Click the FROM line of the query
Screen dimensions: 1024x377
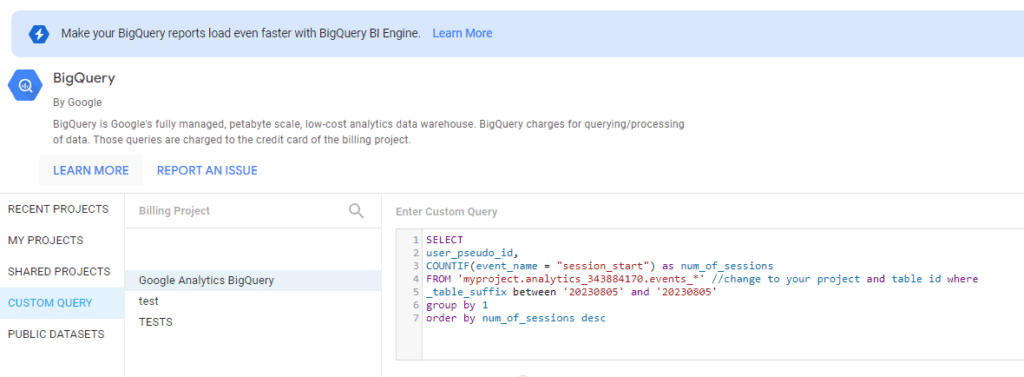[x=702, y=279]
